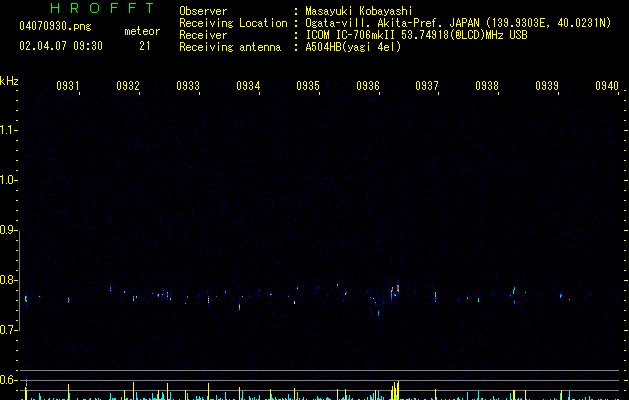Viewport: 629px width, 400px height.
Task: Click the 0.8 kHz axis label
Action: tap(8, 280)
